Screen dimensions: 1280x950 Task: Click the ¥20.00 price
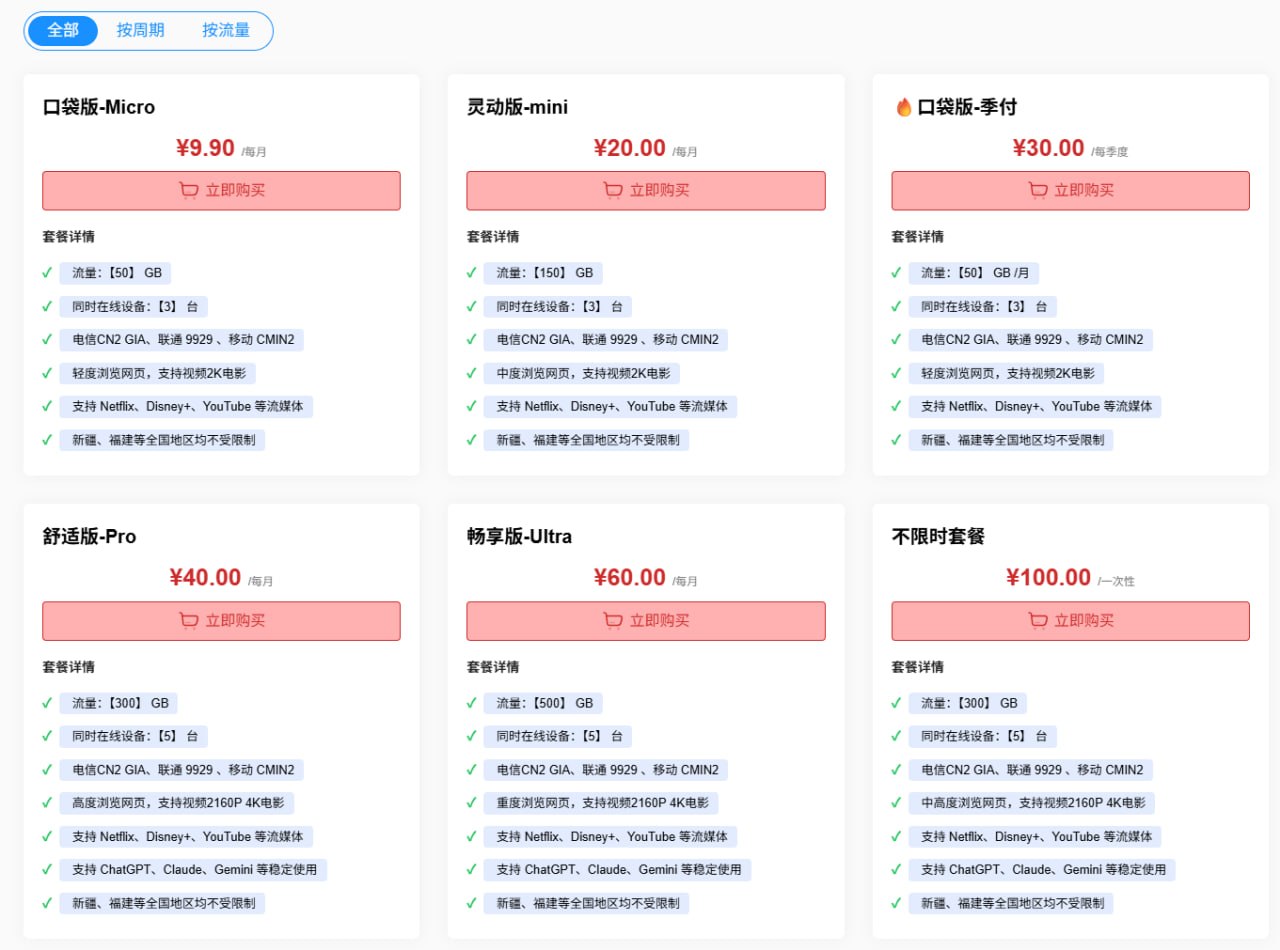coord(629,148)
